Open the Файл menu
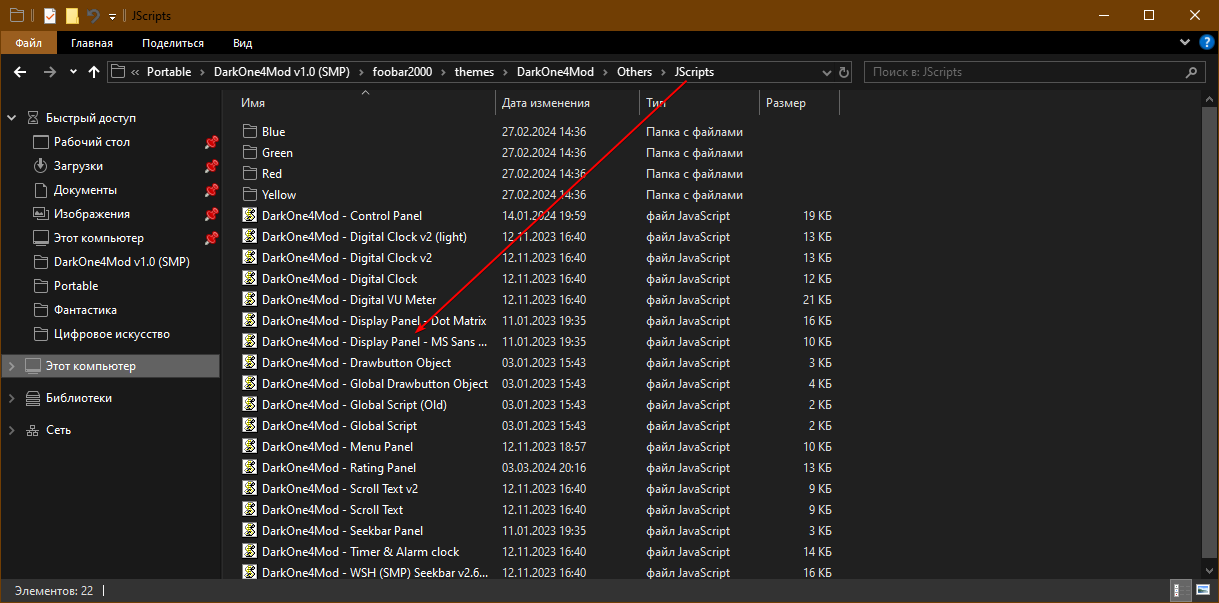Screen dimensions: 1219x603 pos(28,43)
